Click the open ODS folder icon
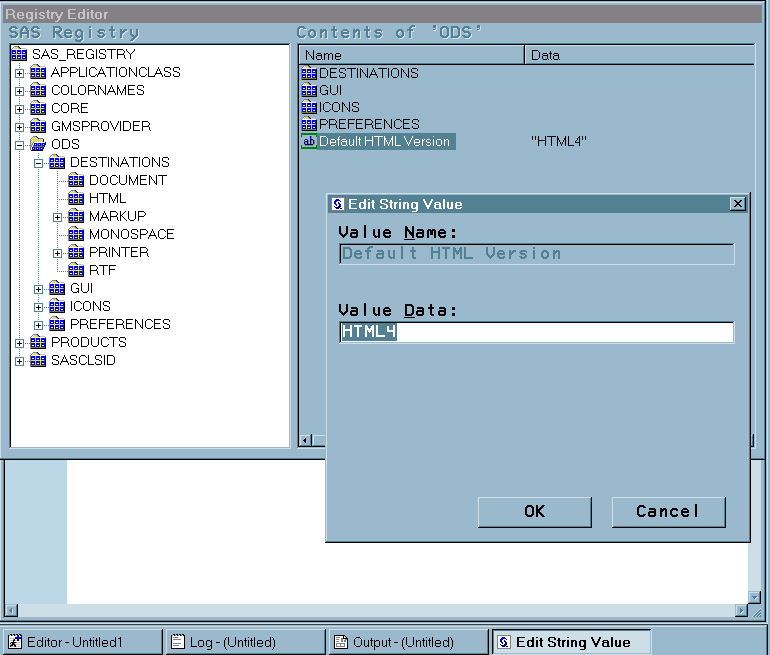The height and width of the screenshot is (655, 770). point(38,145)
